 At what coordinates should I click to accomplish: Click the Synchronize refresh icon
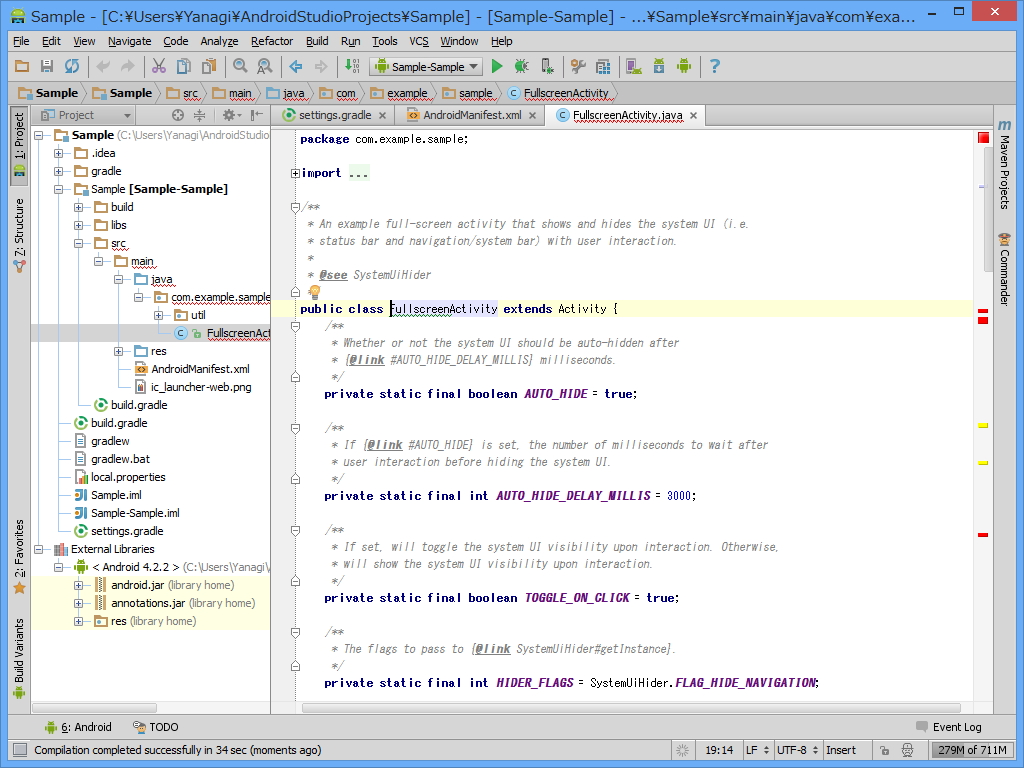(x=71, y=67)
